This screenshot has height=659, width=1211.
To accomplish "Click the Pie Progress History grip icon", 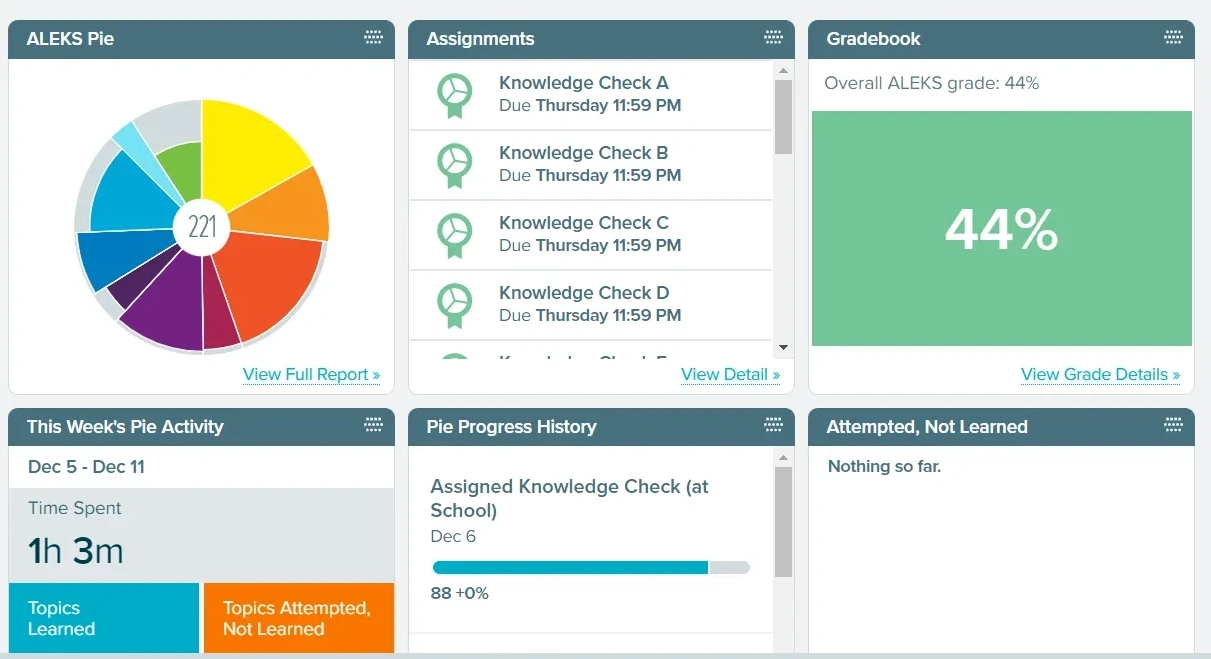I will tap(773, 425).
